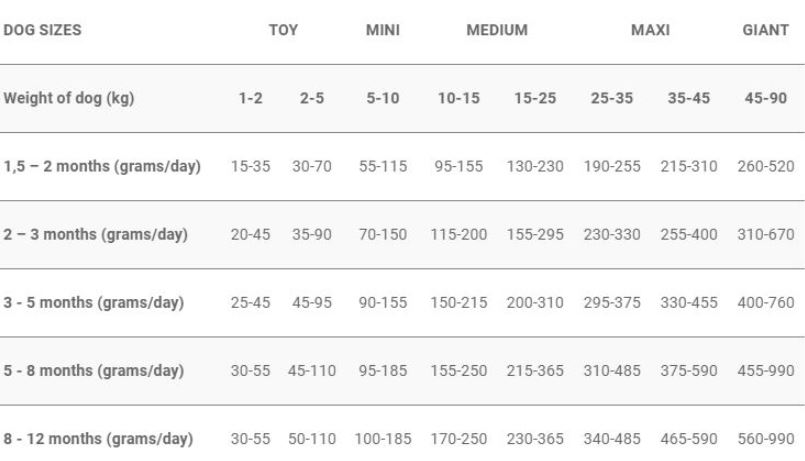Select the MAXI column header
Screen dimensions: 805x461
coord(650,30)
